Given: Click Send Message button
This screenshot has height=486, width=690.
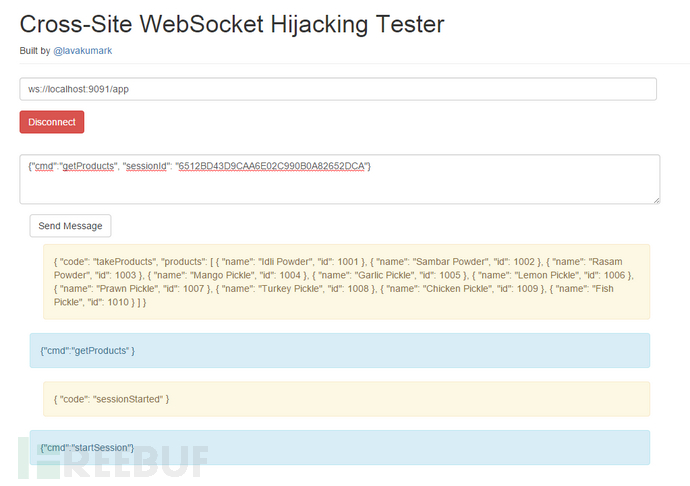Looking at the screenshot, I should coord(70,226).
